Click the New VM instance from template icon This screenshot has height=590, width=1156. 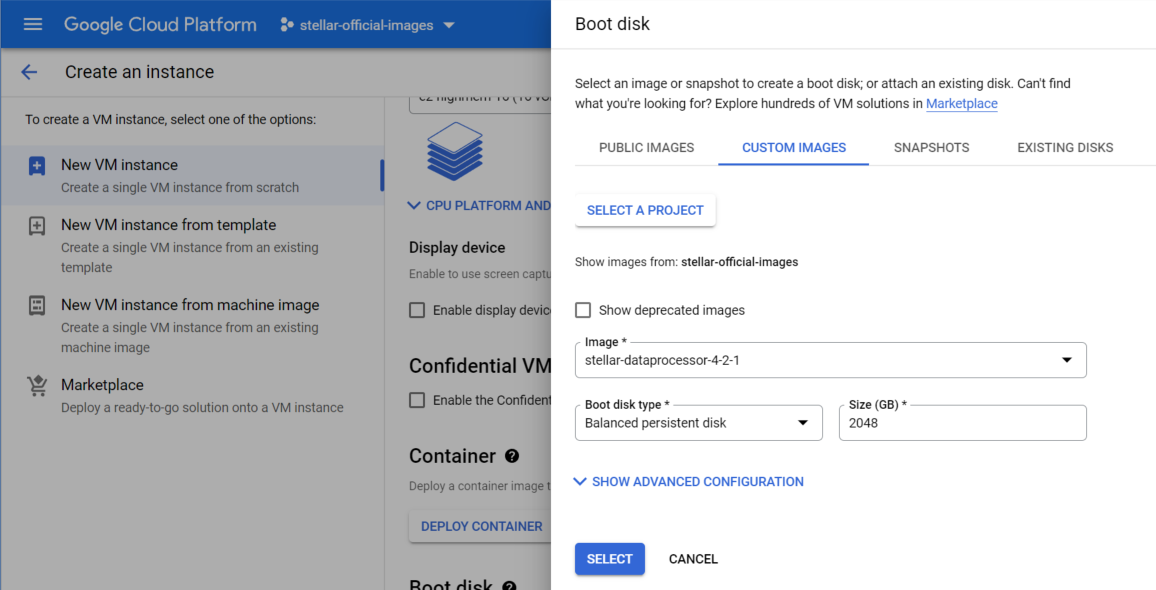point(37,226)
